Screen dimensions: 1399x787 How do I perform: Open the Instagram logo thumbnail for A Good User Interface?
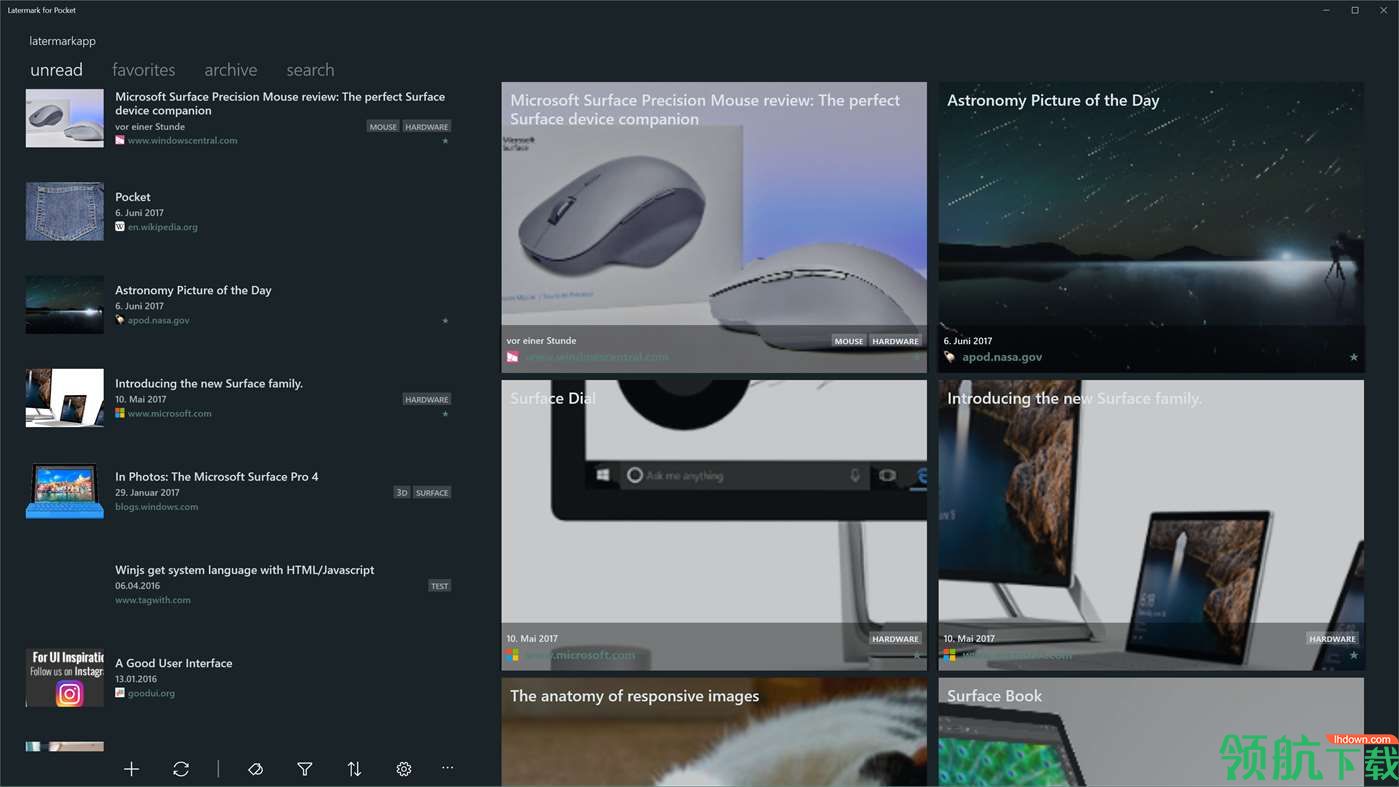(65, 677)
